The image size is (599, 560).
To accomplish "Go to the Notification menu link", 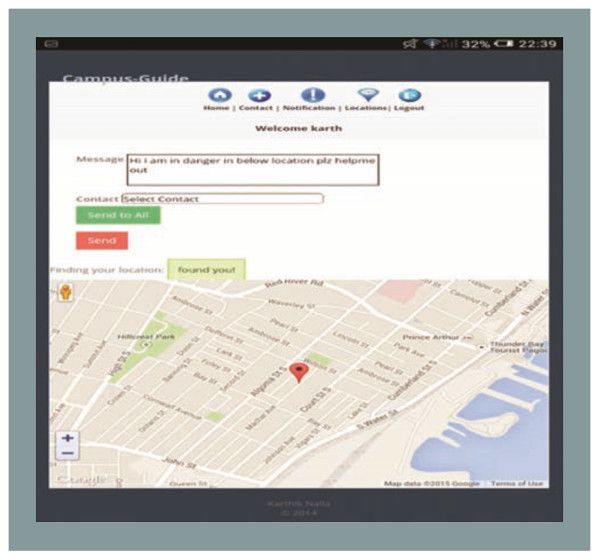I will click(309, 108).
